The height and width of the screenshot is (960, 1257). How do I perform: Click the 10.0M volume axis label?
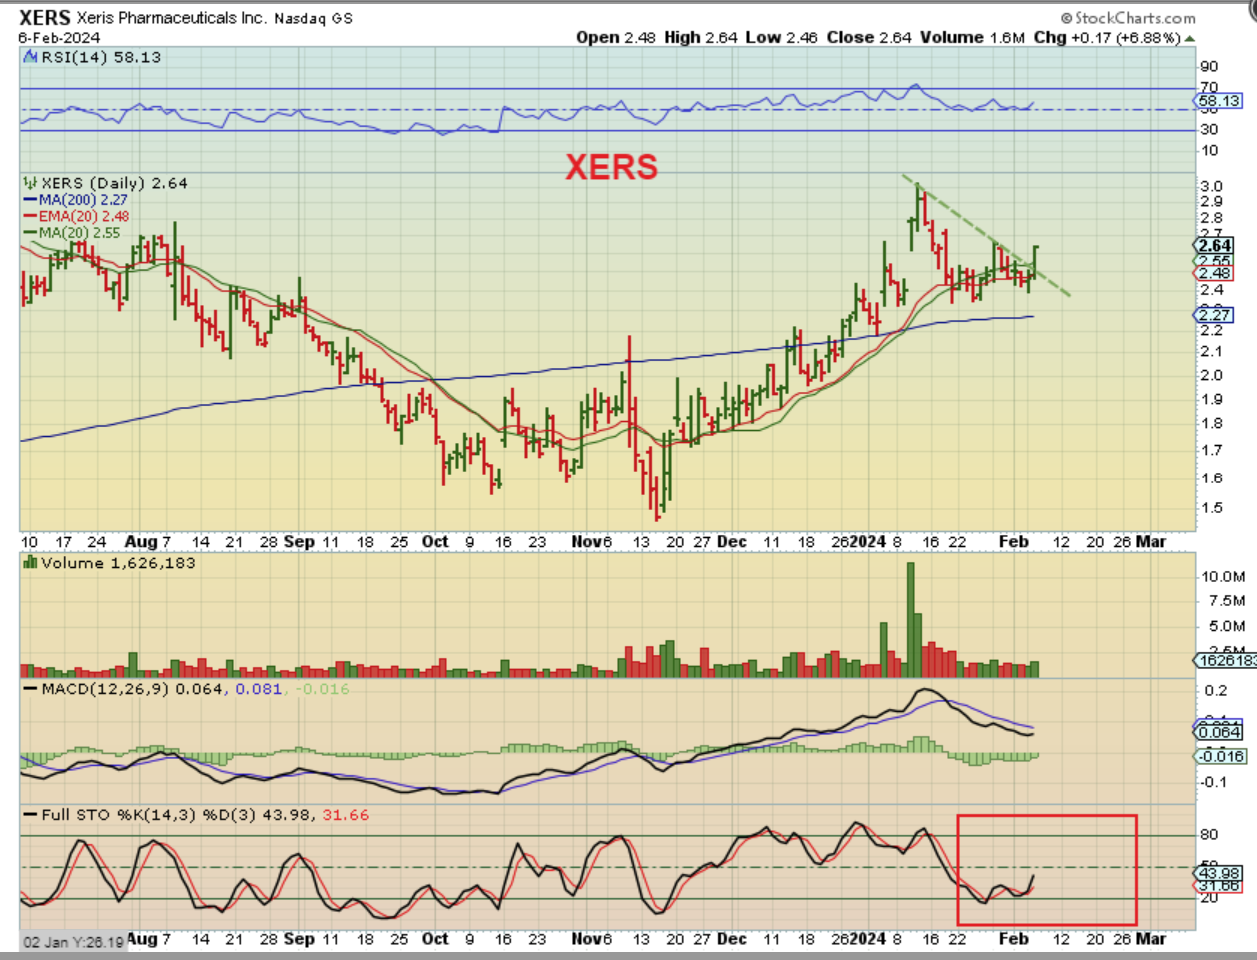point(1223,577)
